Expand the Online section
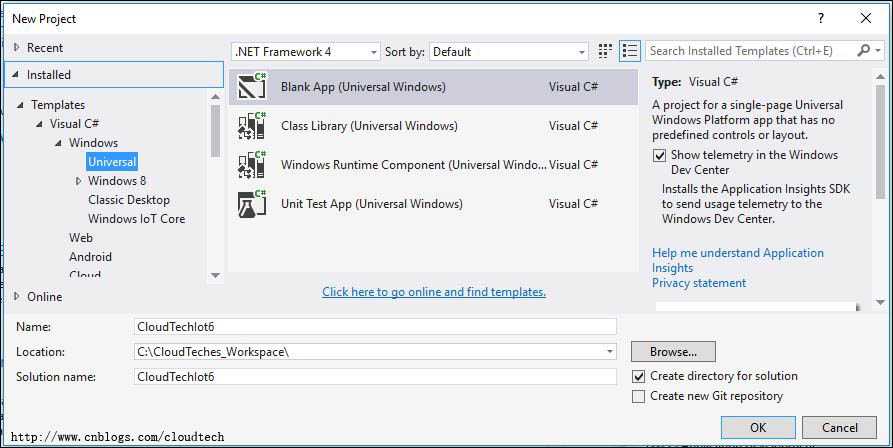Image resolution: width=893 pixels, height=448 pixels. (x=17, y=297)
